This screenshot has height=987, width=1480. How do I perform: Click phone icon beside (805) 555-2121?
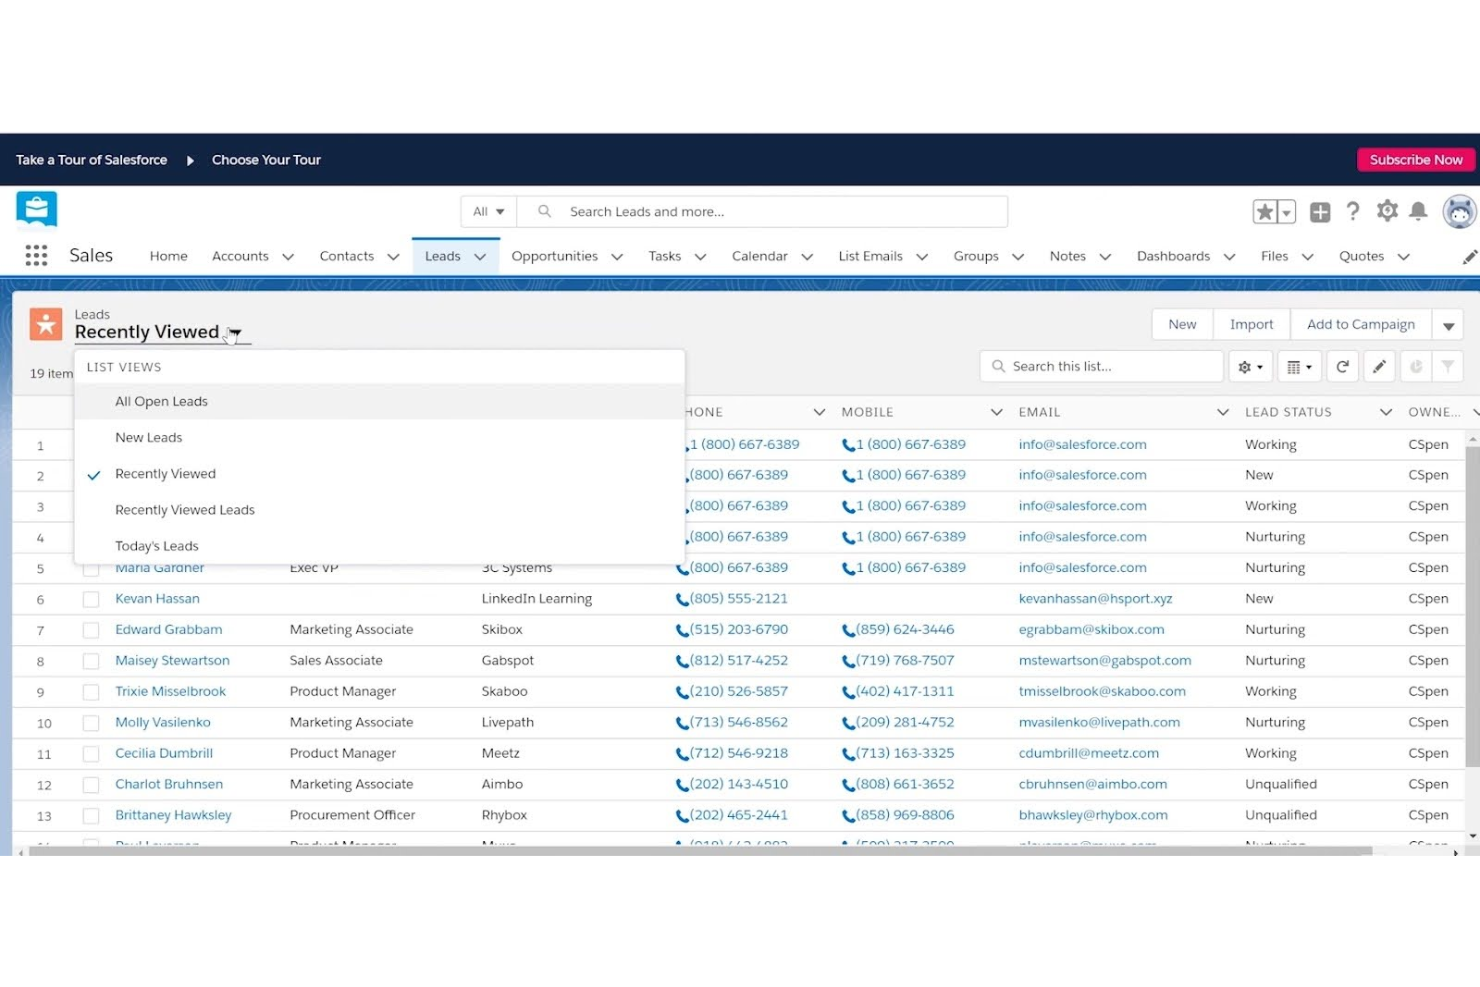[682, 600]
